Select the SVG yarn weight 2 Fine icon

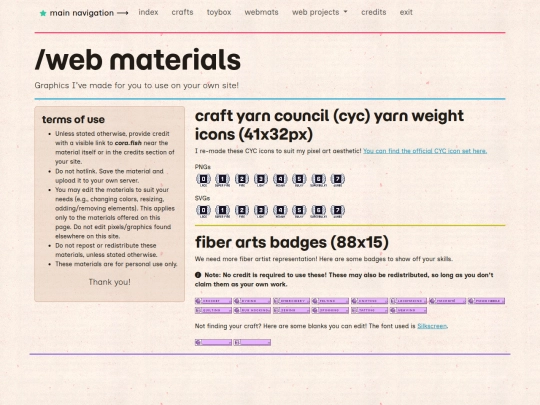pos(242,211)
